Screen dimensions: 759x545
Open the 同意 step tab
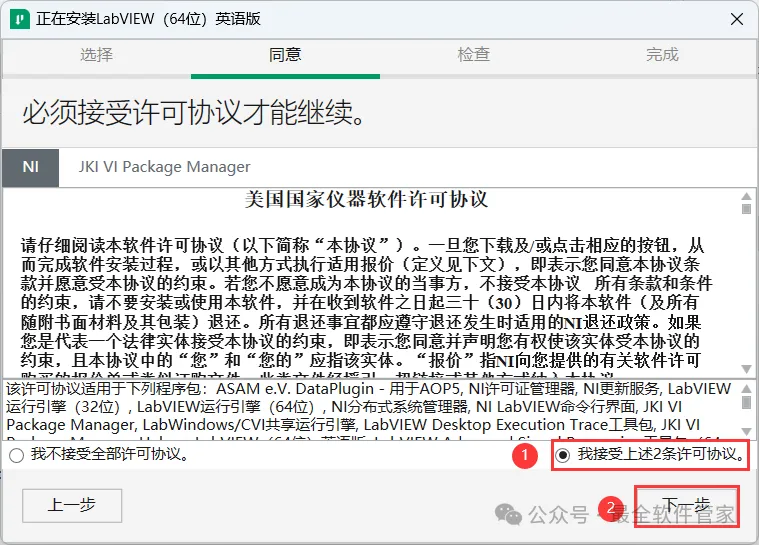coord(285,55)
